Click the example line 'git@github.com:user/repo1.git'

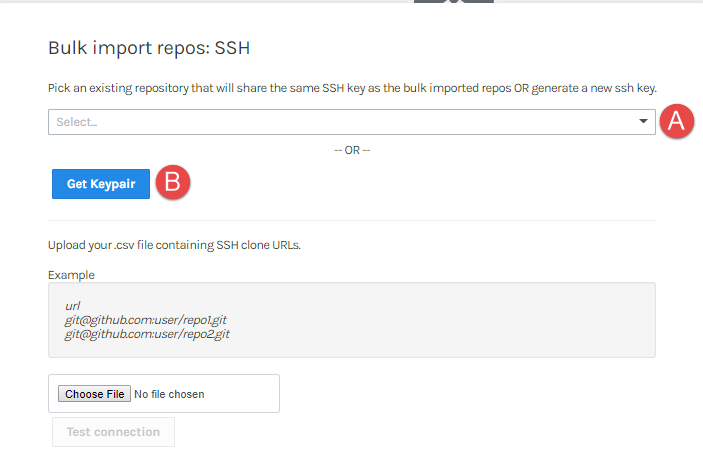tap(146, 320)
